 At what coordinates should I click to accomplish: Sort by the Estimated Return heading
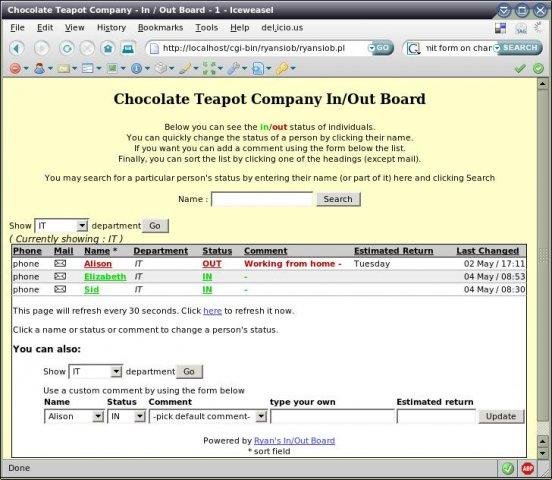point(394,251)
